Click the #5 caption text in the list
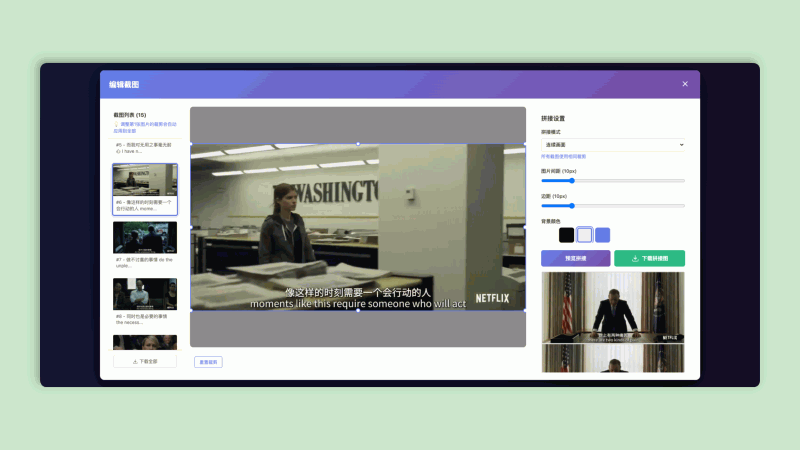 pos(144,148)
